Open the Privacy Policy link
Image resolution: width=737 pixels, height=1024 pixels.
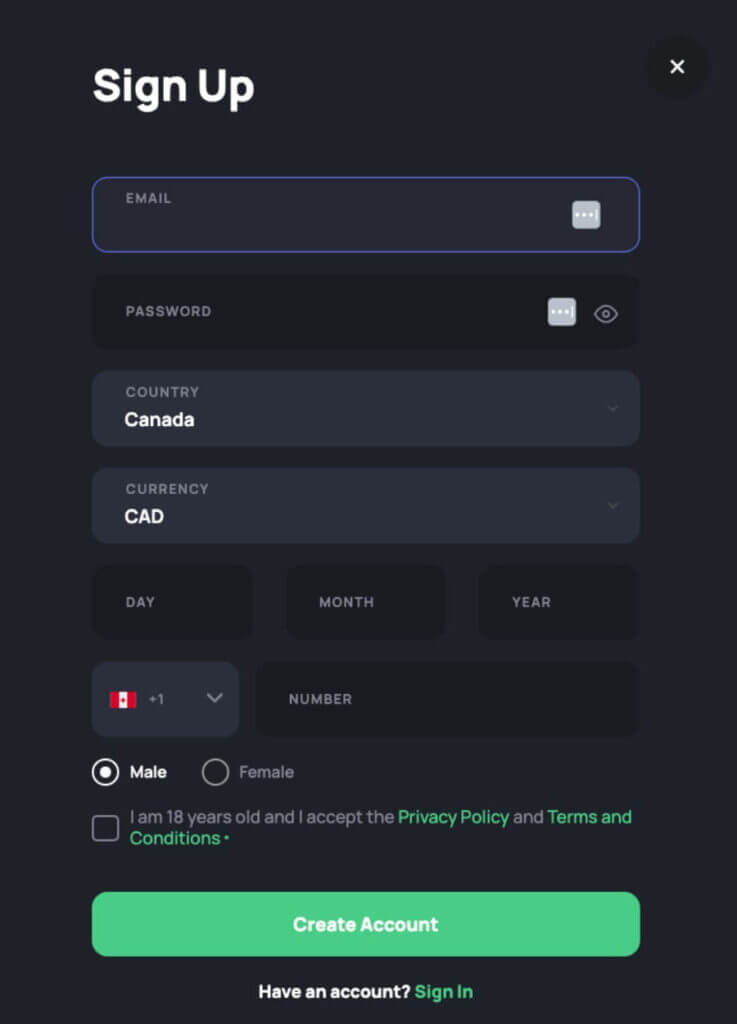click(x=453, y=817)
